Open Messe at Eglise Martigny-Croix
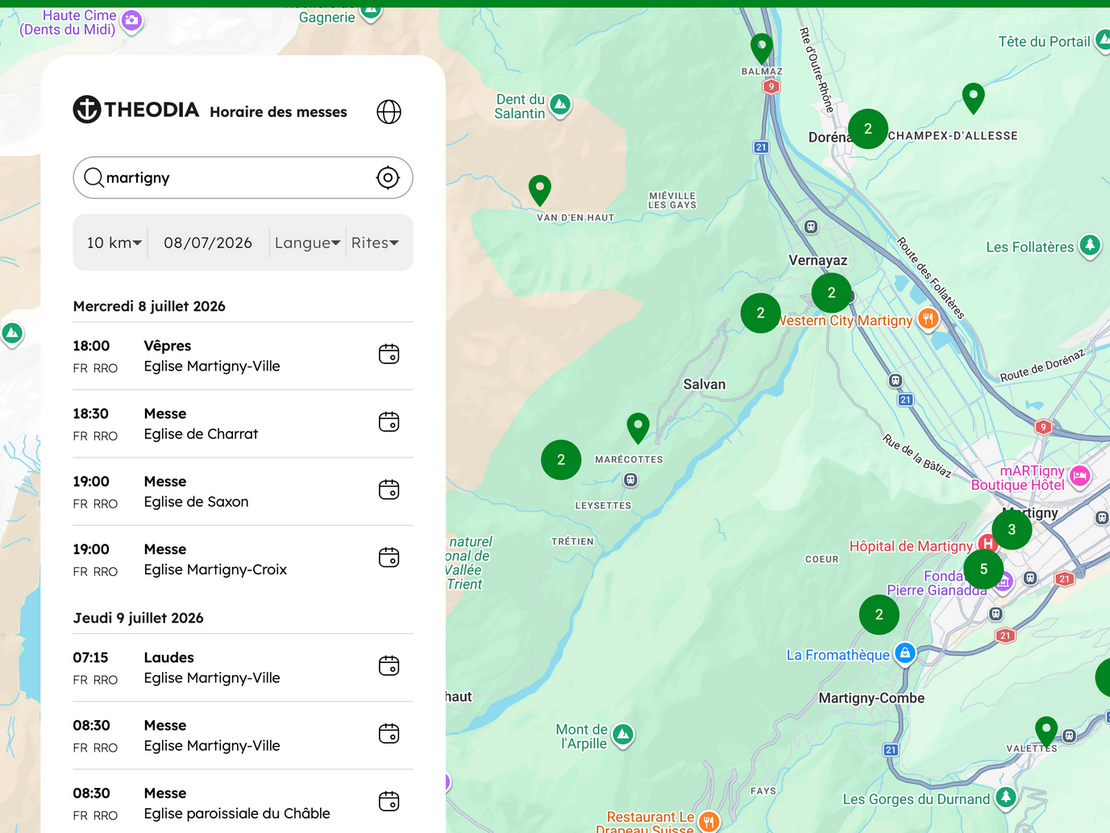The image size is (1110, 833). coord(243,560)
